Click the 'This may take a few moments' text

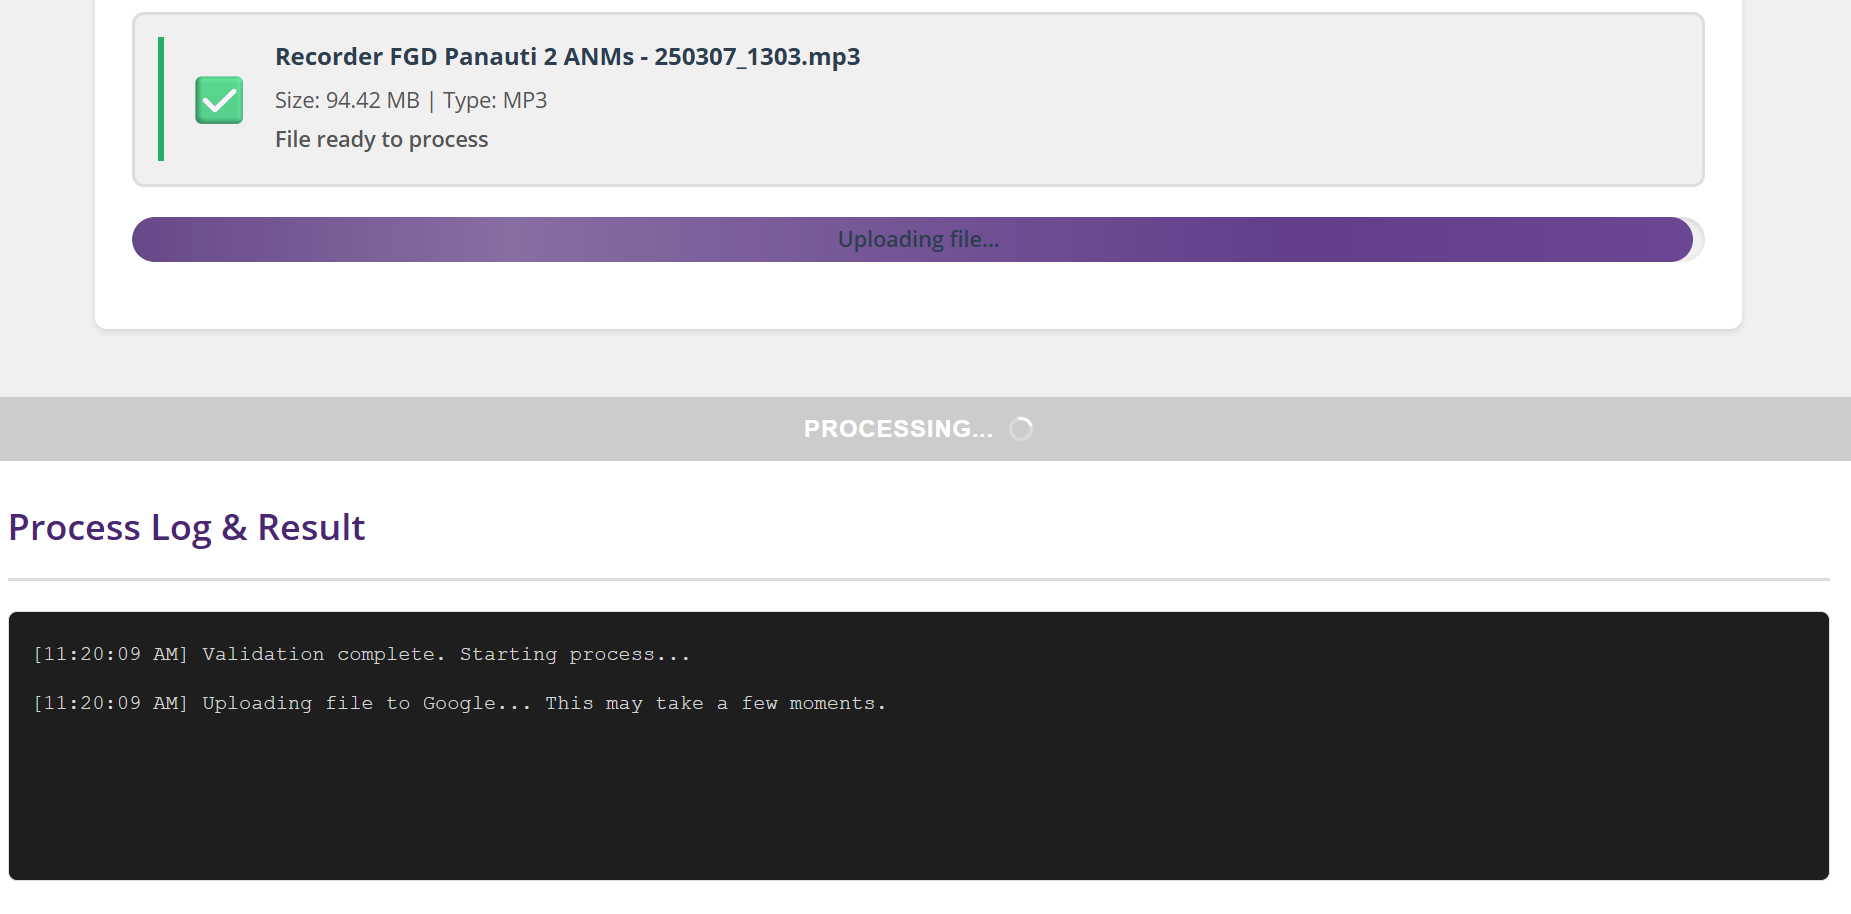coord(716,703)
